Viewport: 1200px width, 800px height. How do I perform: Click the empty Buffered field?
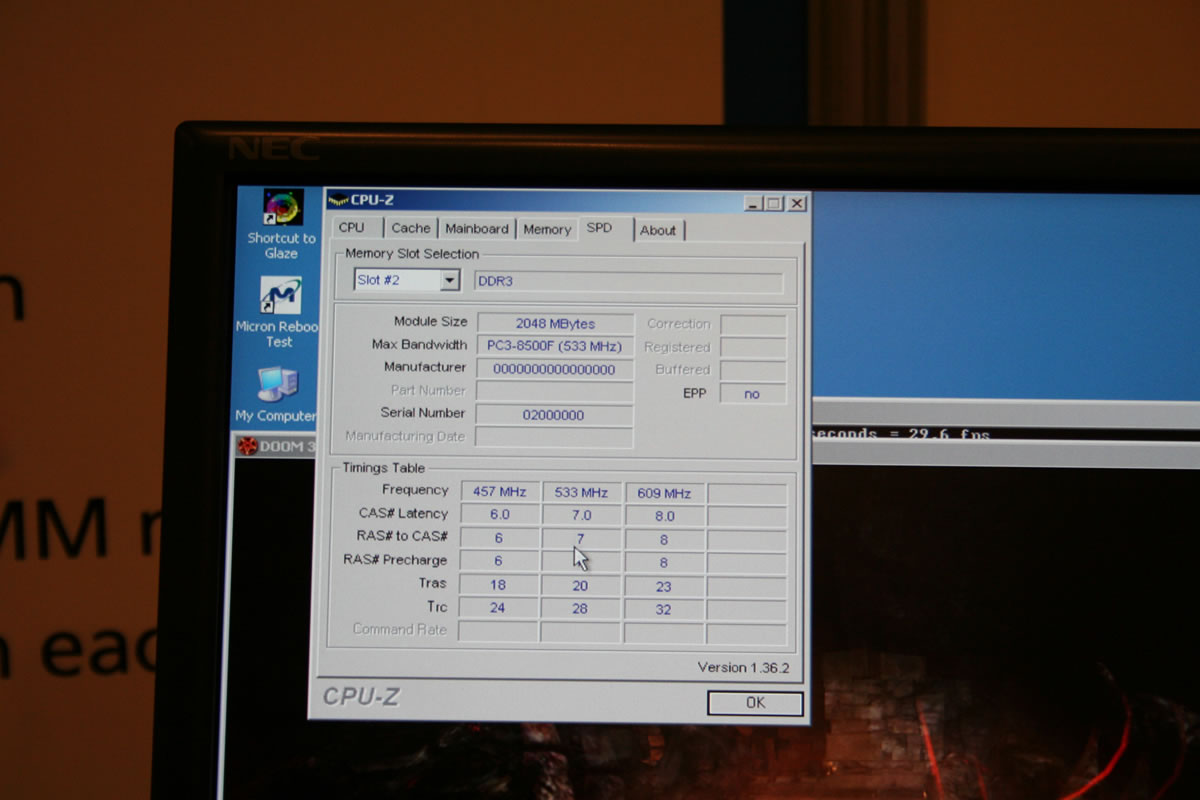(753, 371)
